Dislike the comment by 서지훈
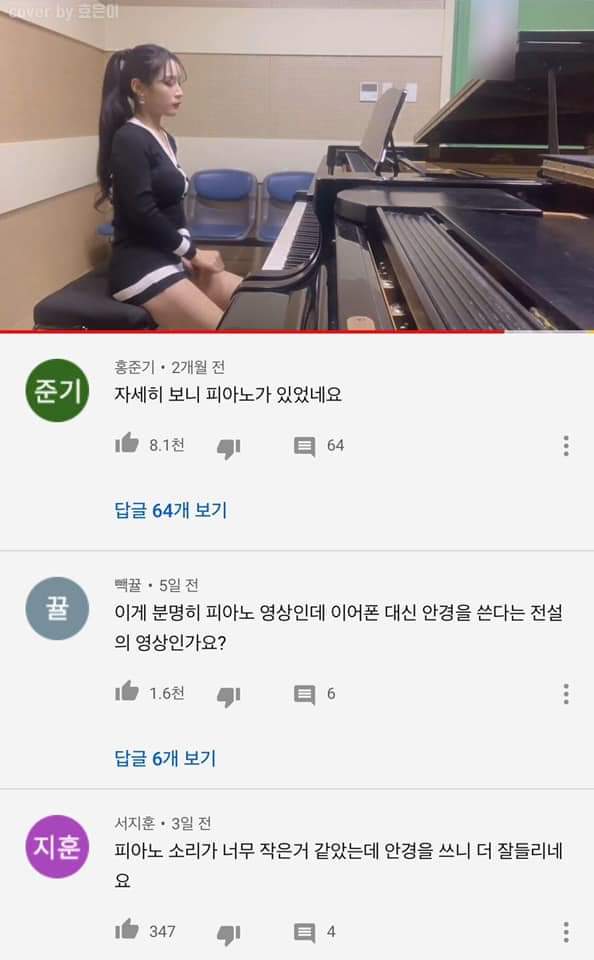Image resolution: width=594 pixels, height=960 pixels. coord(228,935)
